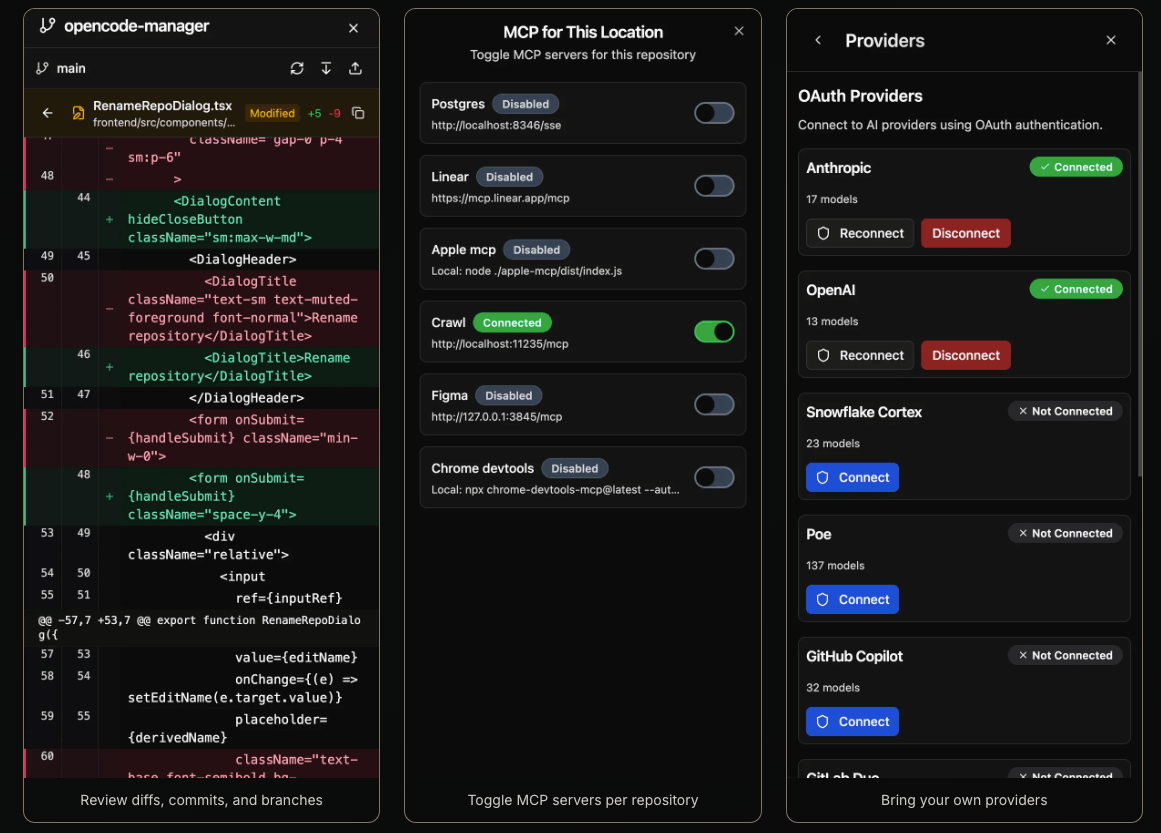Refresh the repository with the sync icon
The image size is (1161, 833).
click(297, 68)
